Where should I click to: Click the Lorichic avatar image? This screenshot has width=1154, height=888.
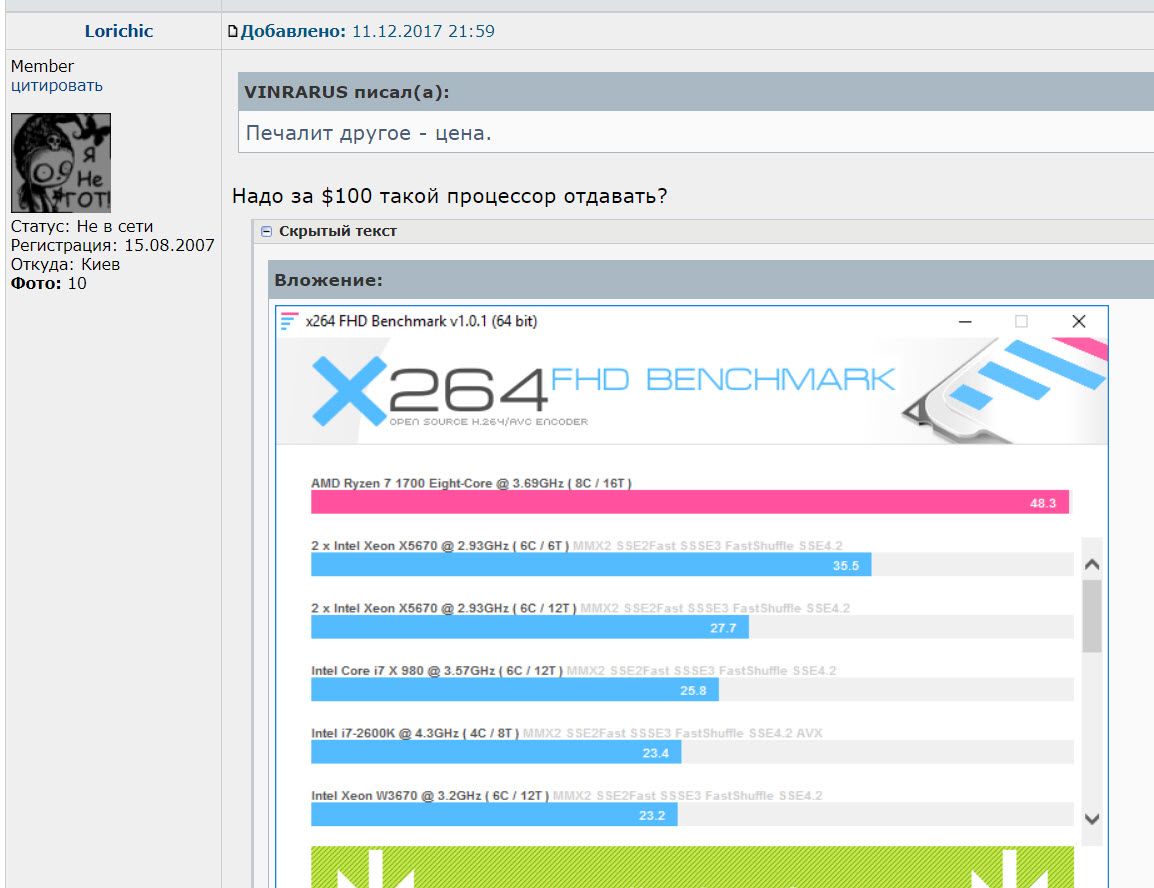point(61,163)
